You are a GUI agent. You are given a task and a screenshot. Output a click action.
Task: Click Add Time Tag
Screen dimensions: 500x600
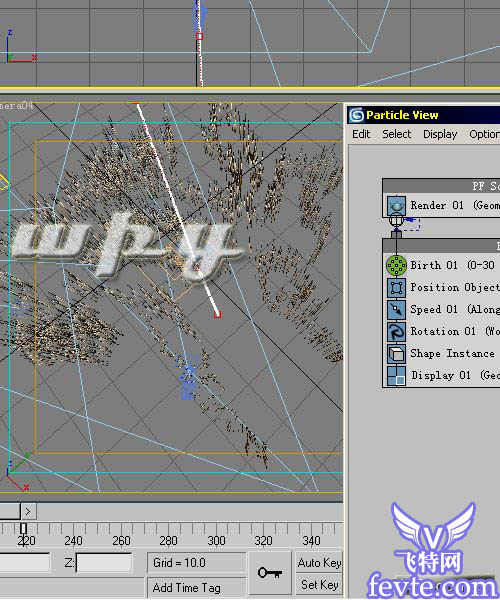click(197, 587)
